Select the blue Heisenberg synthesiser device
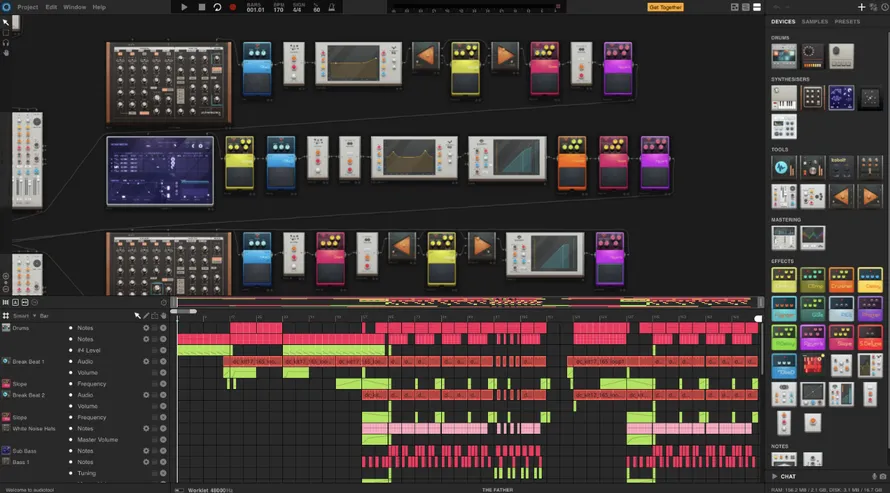 tap(841, 98)
